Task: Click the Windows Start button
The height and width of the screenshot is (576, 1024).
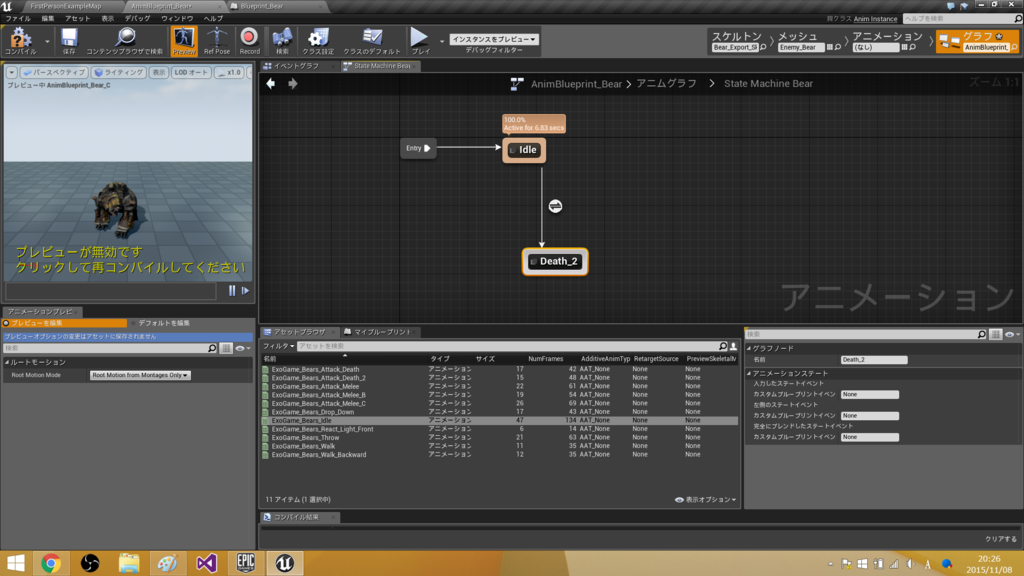Action: 15,563
